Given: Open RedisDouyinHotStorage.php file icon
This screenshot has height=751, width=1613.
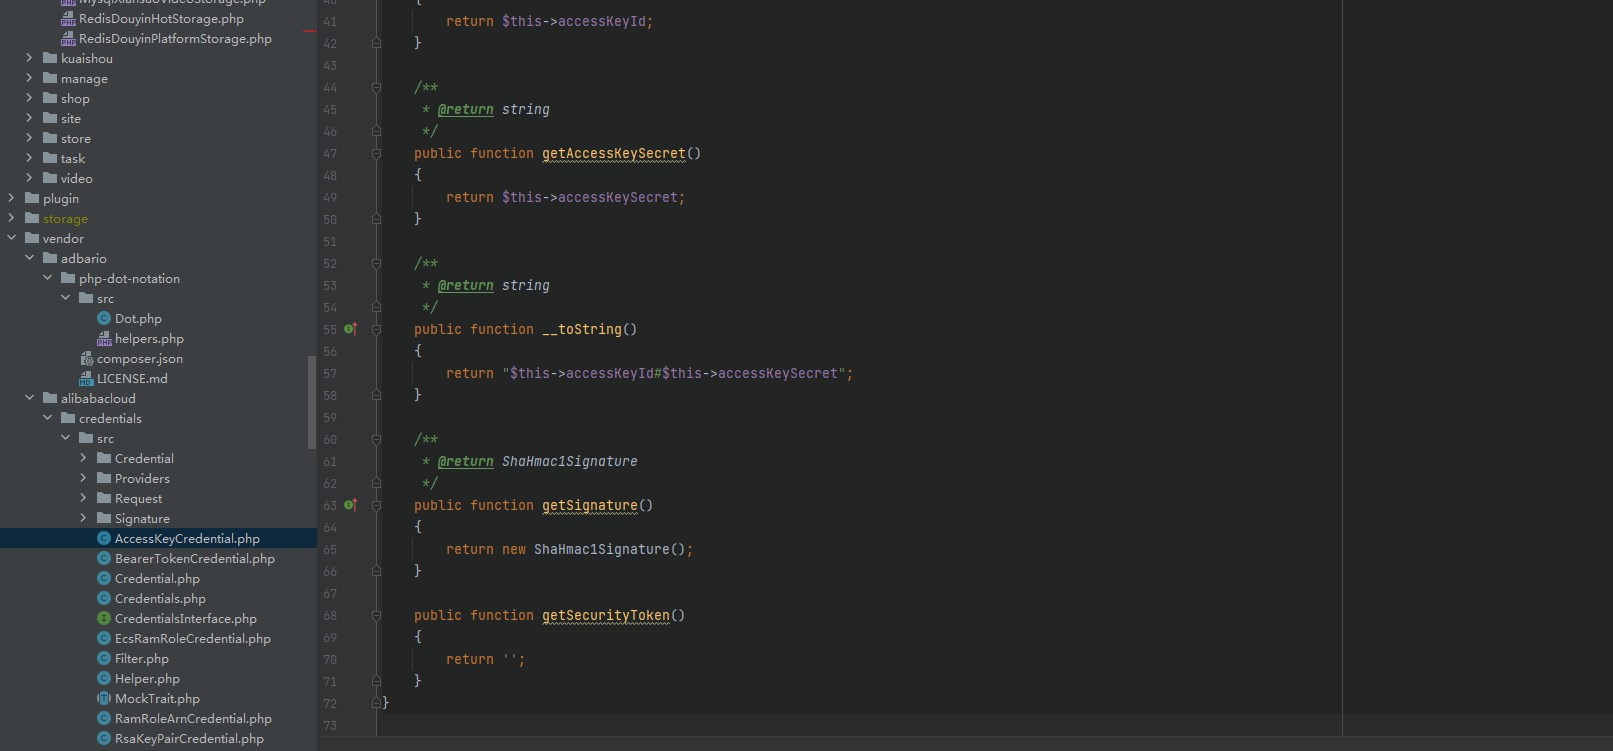Looking at the screenshot, I should [68, 19].
